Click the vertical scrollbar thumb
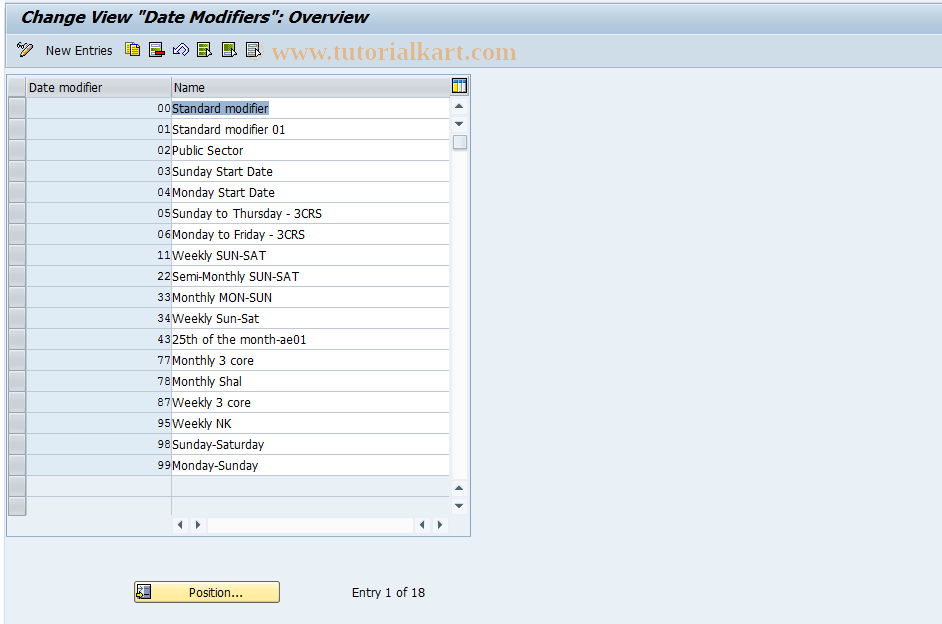Image resolution: width=942 pixels, height=624 pixels. point(460,142)
